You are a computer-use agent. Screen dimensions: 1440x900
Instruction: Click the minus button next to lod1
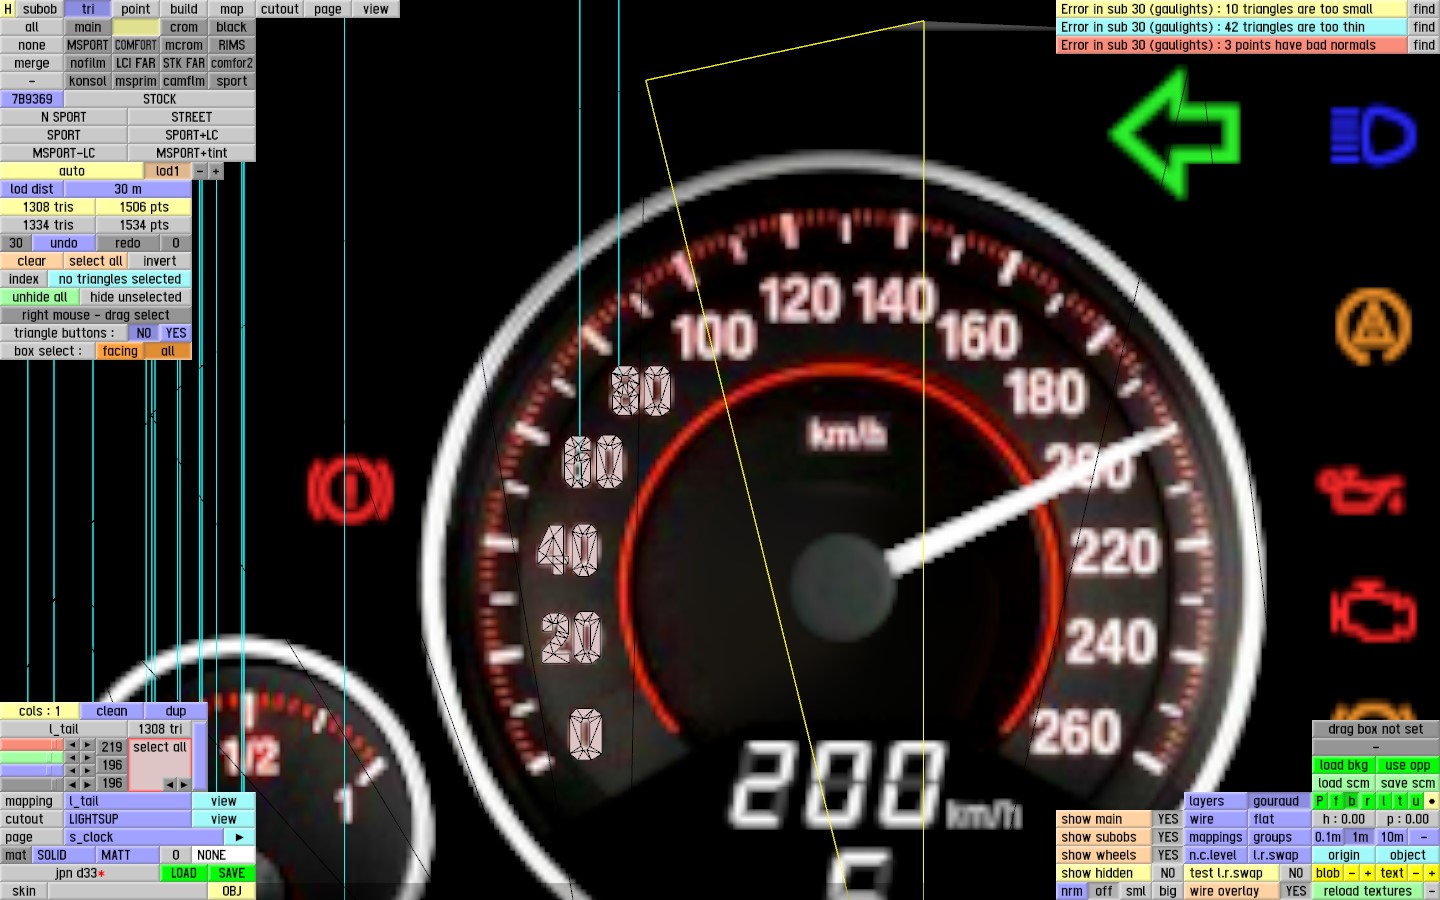(x=199, y=171)
